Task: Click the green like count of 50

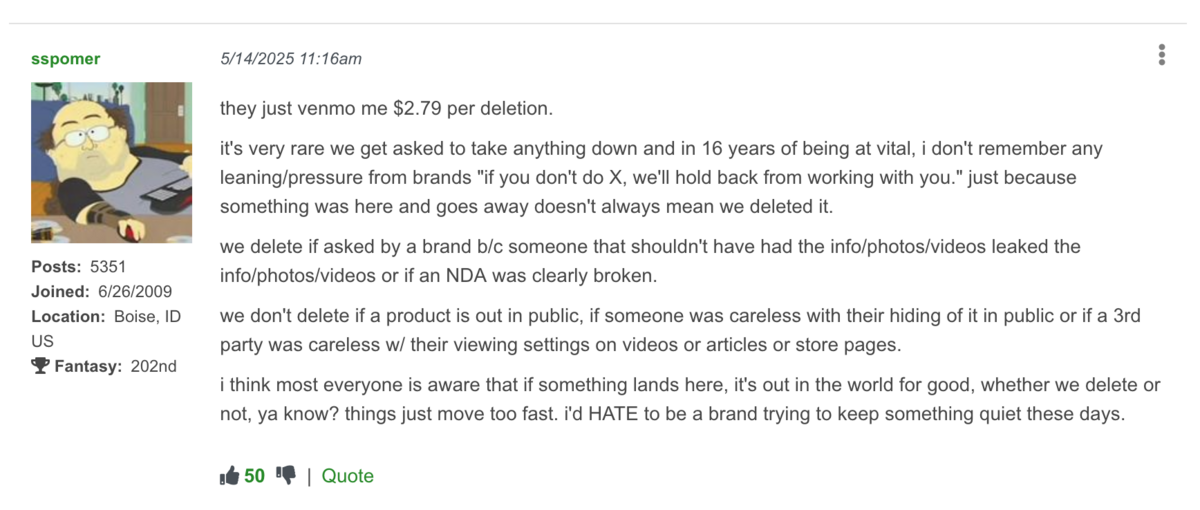Action: point(255,476)
